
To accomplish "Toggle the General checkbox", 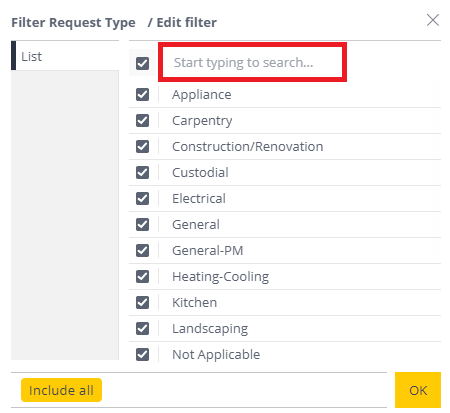I will [142, 224].
